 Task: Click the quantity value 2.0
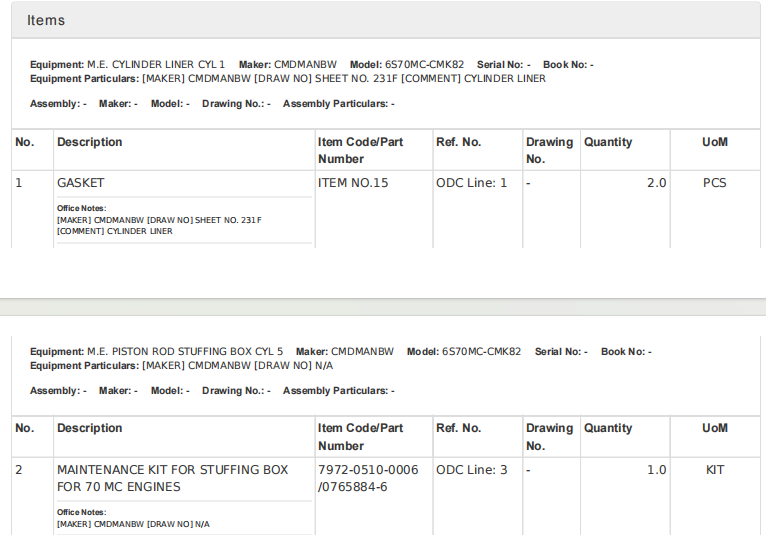[656, 183]
